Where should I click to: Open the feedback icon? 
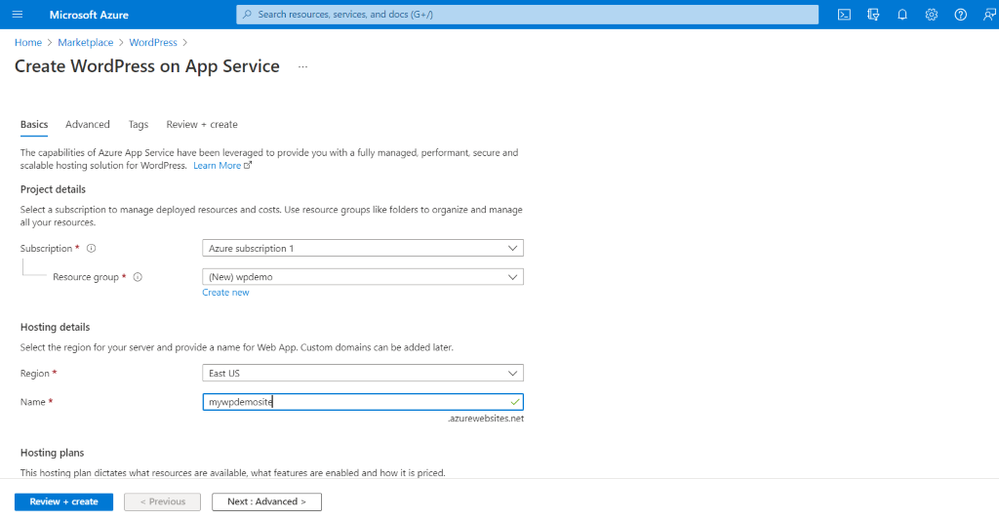tap(989, 15)
